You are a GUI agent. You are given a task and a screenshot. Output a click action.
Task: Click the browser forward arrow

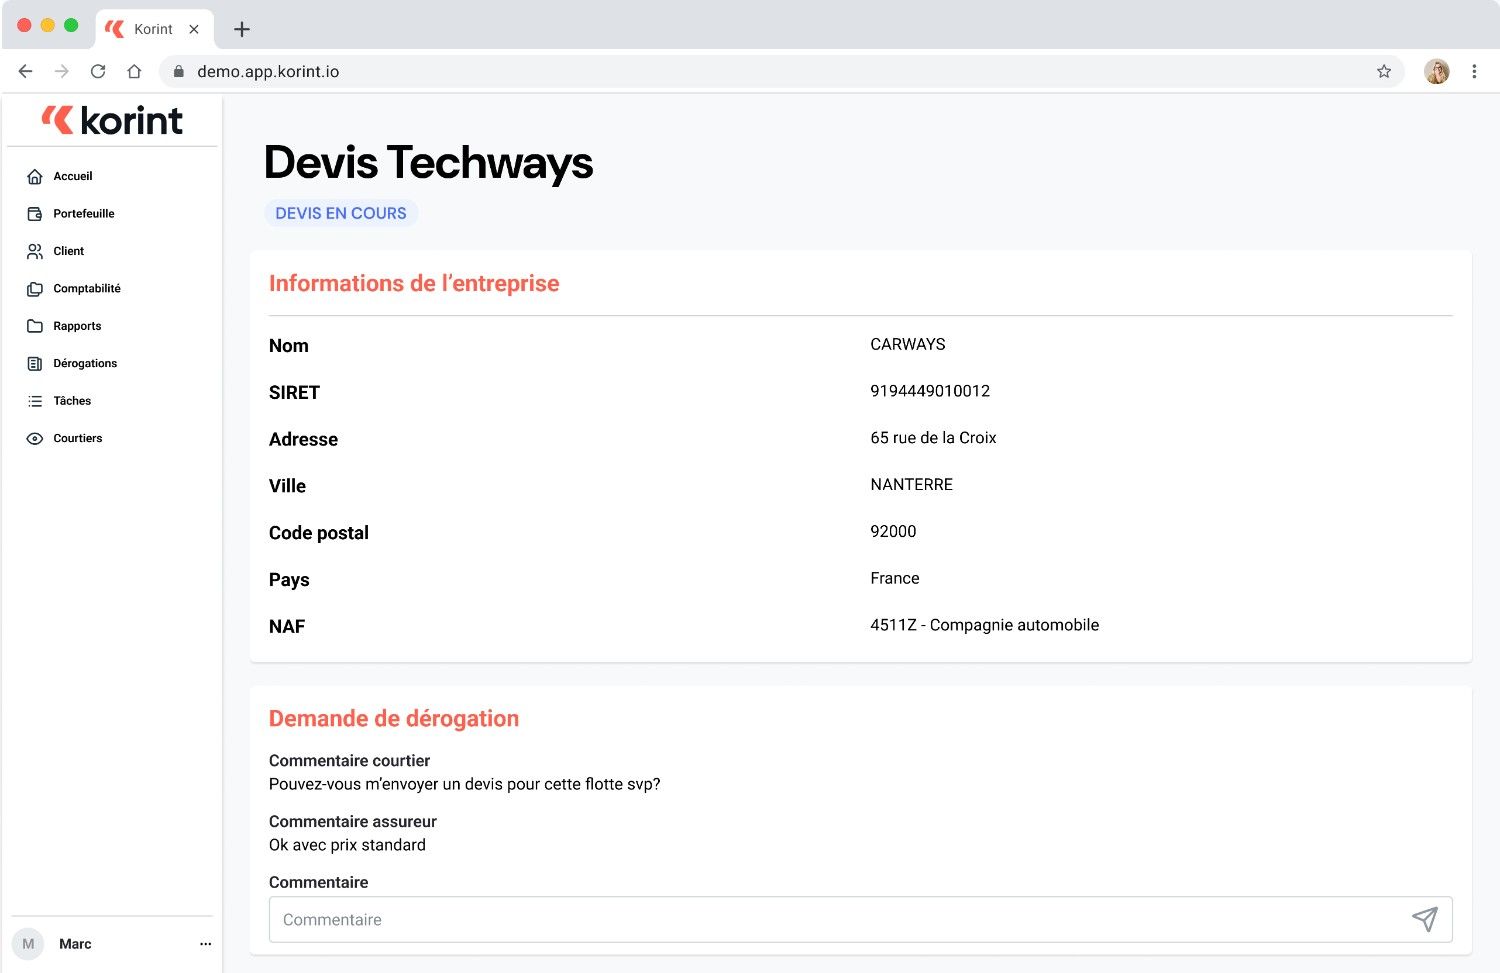click(x=62, y=71)
